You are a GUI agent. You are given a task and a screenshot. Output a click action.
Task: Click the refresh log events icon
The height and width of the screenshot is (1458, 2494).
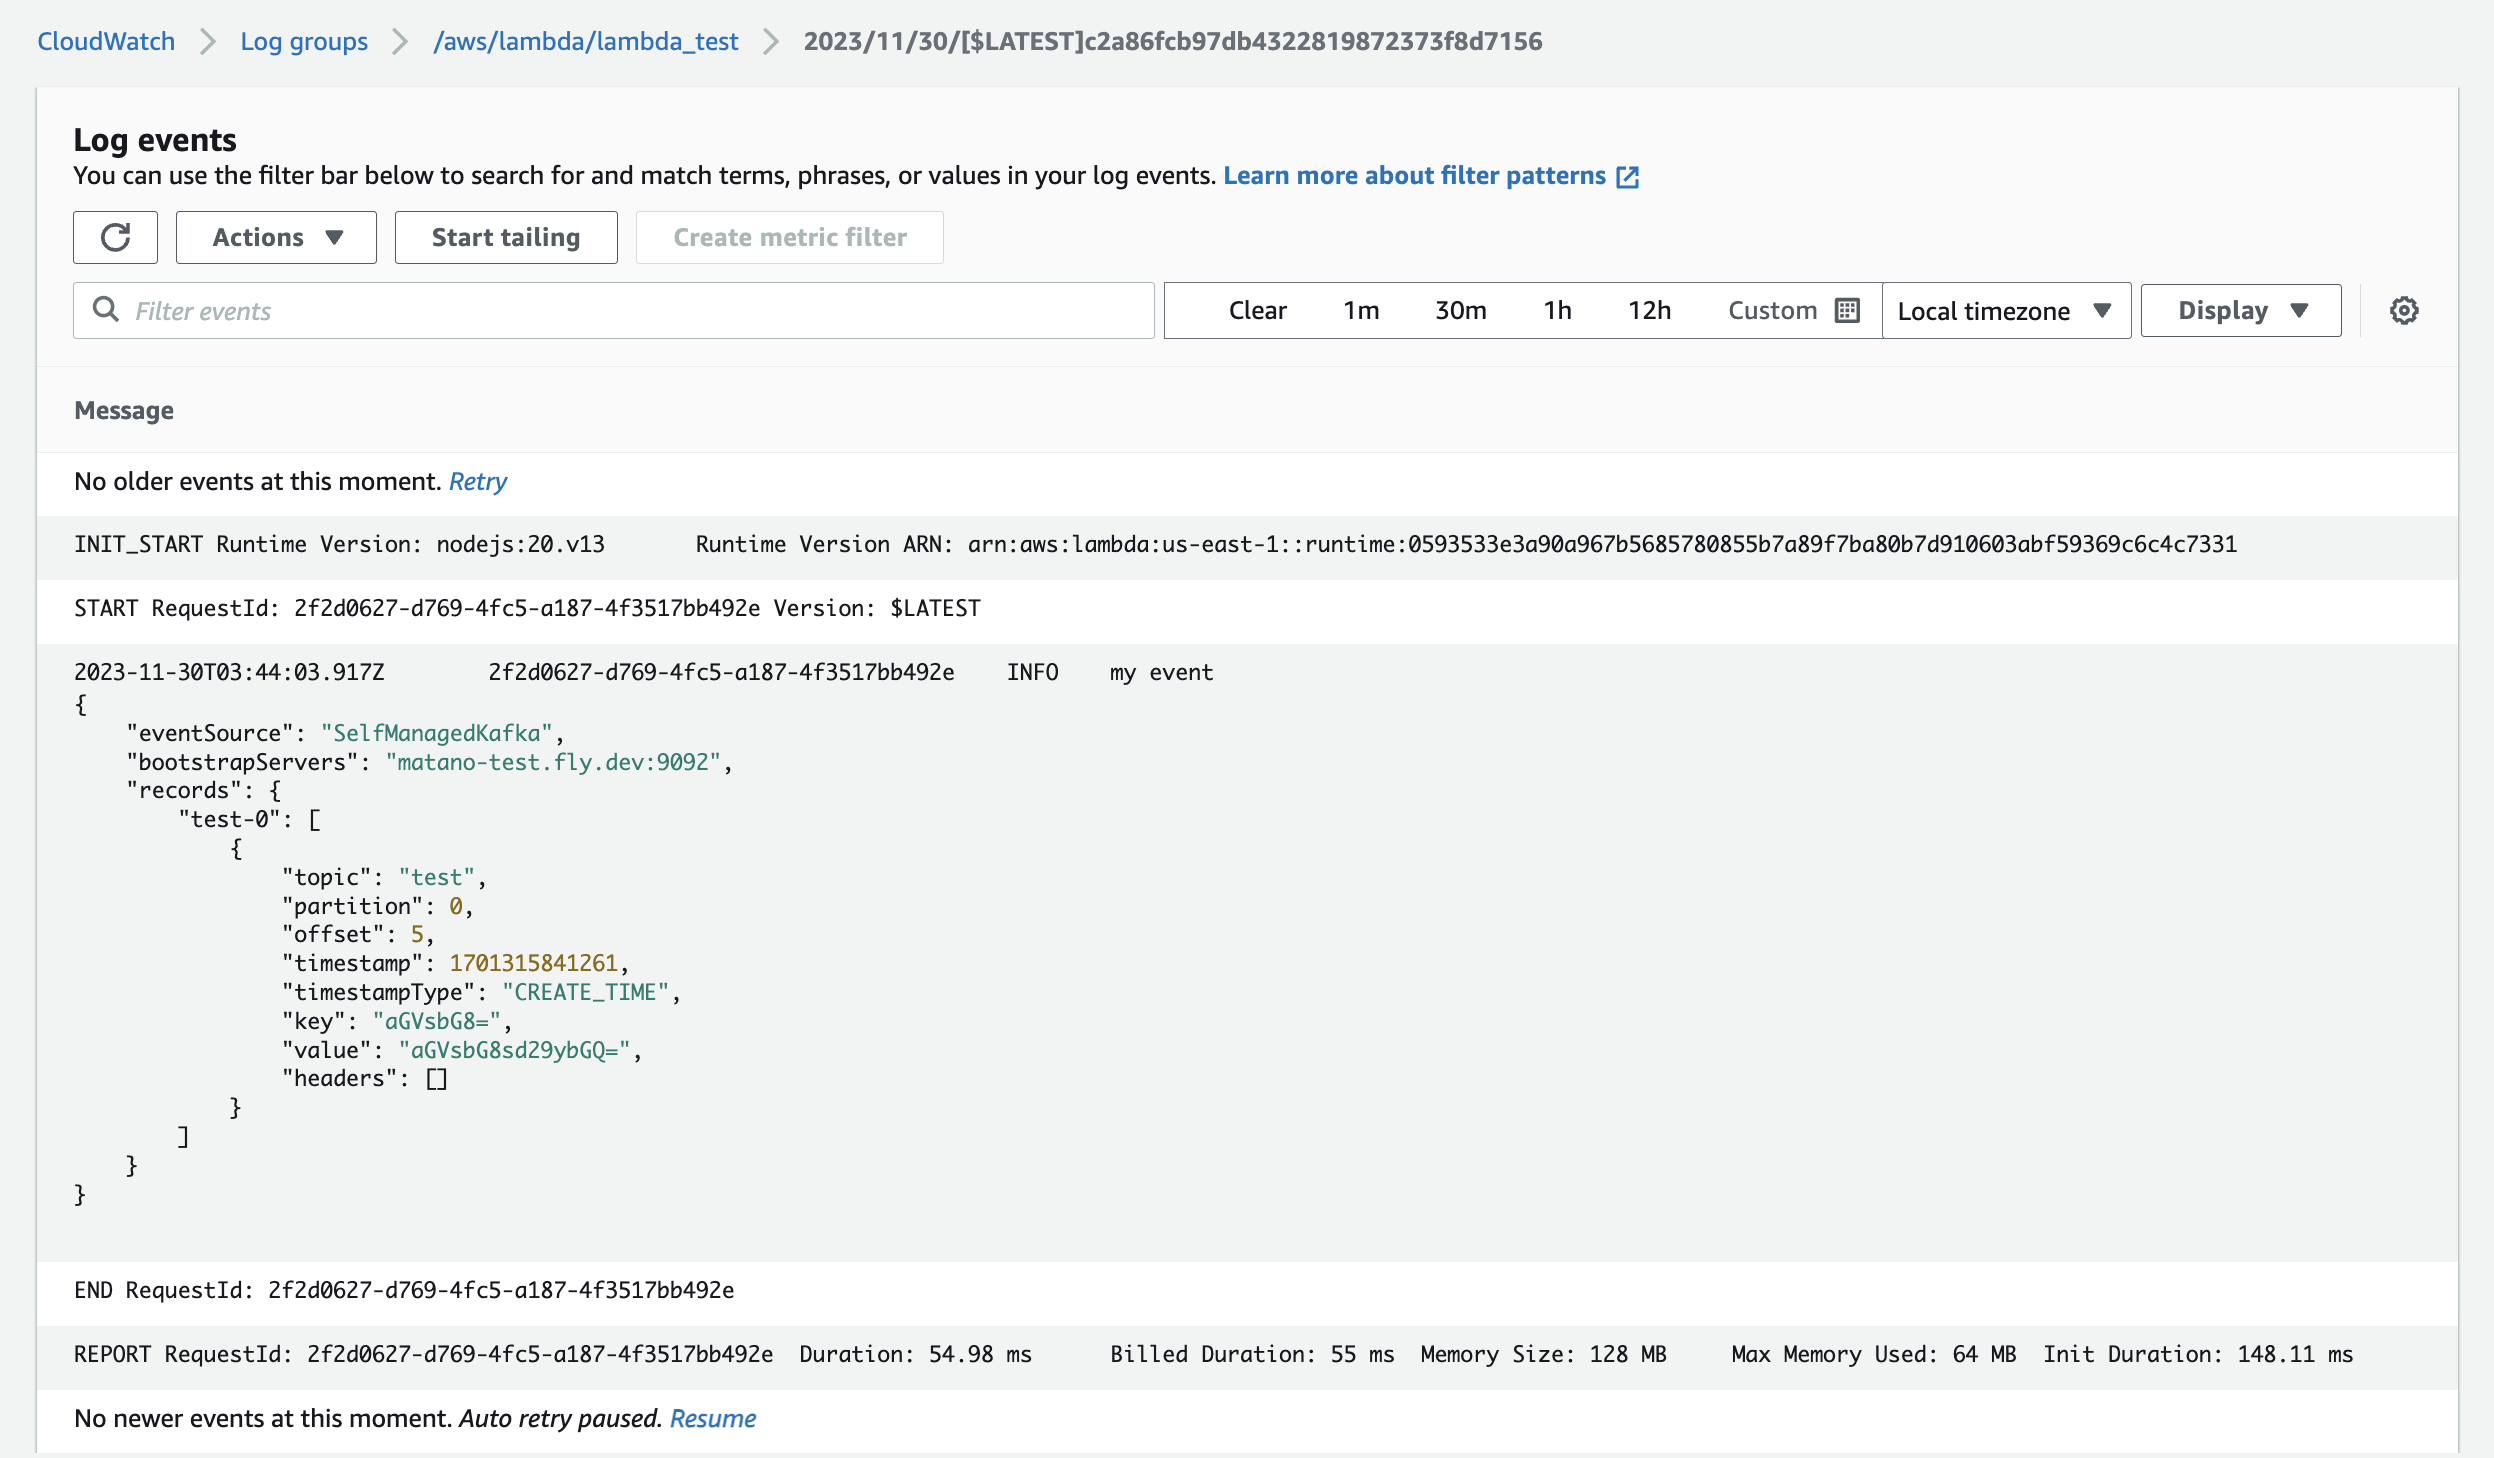pyautogui.click(x=115, y=237)
